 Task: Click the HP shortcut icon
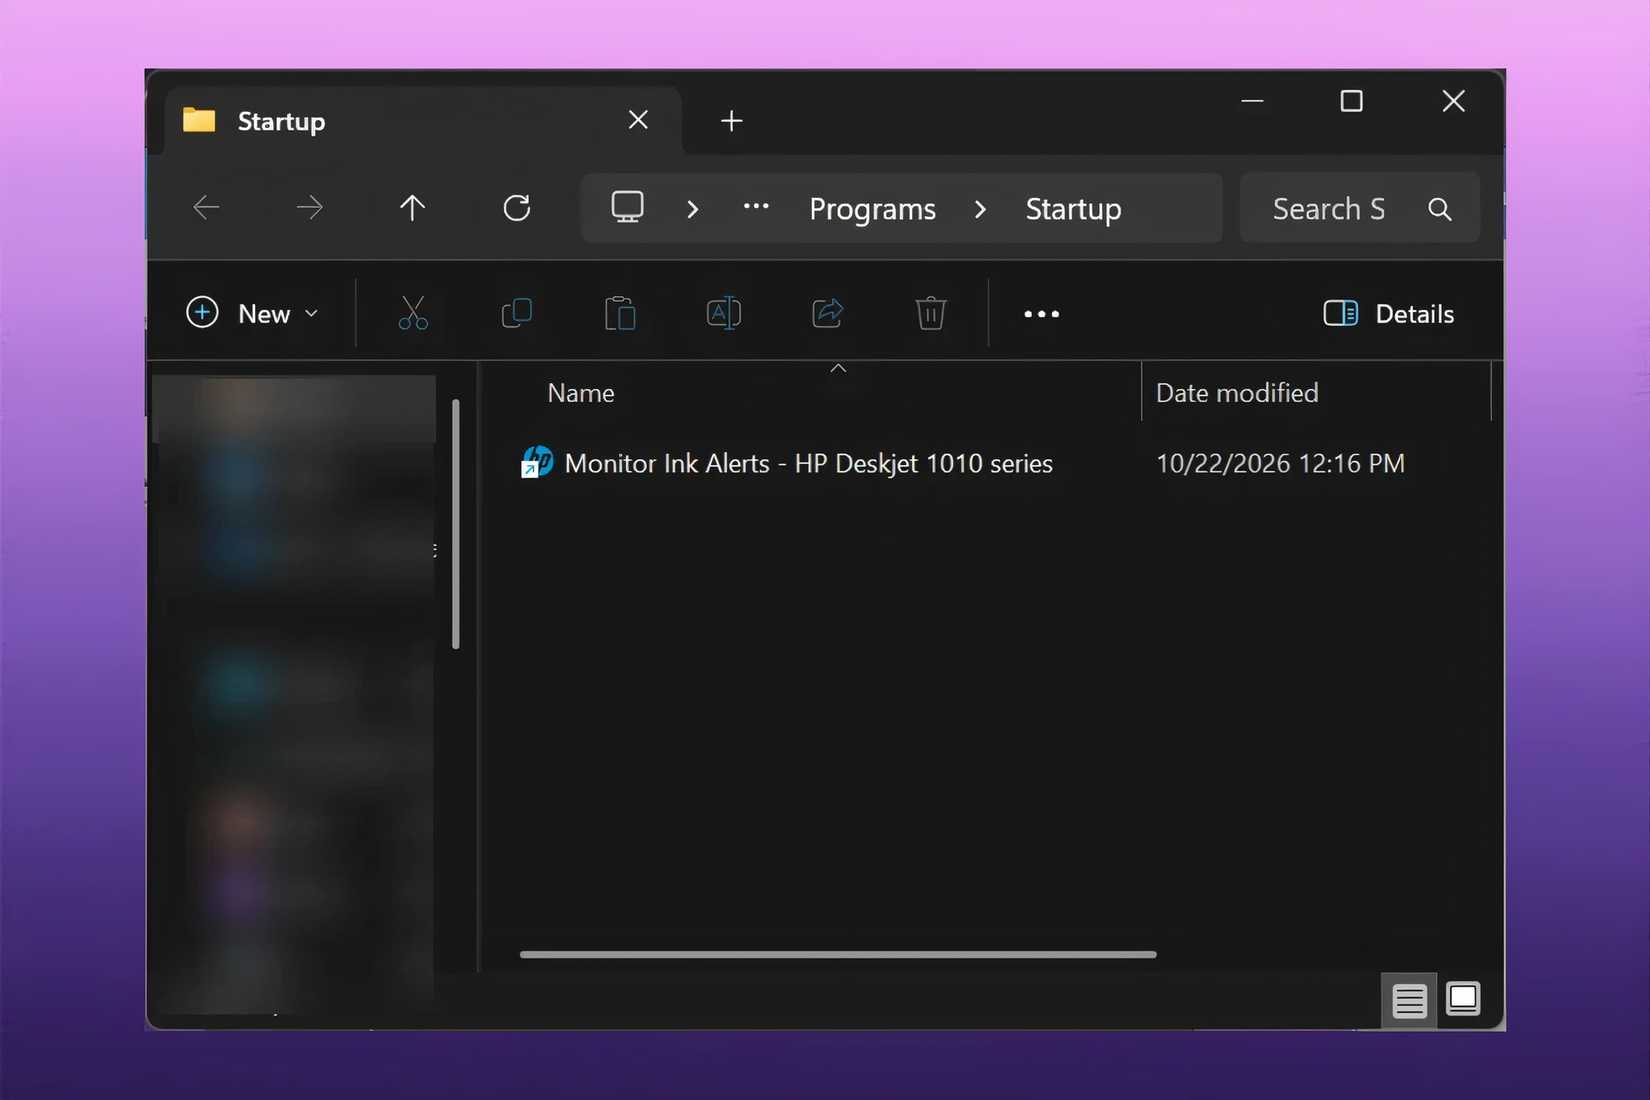[x=537, y=462]
